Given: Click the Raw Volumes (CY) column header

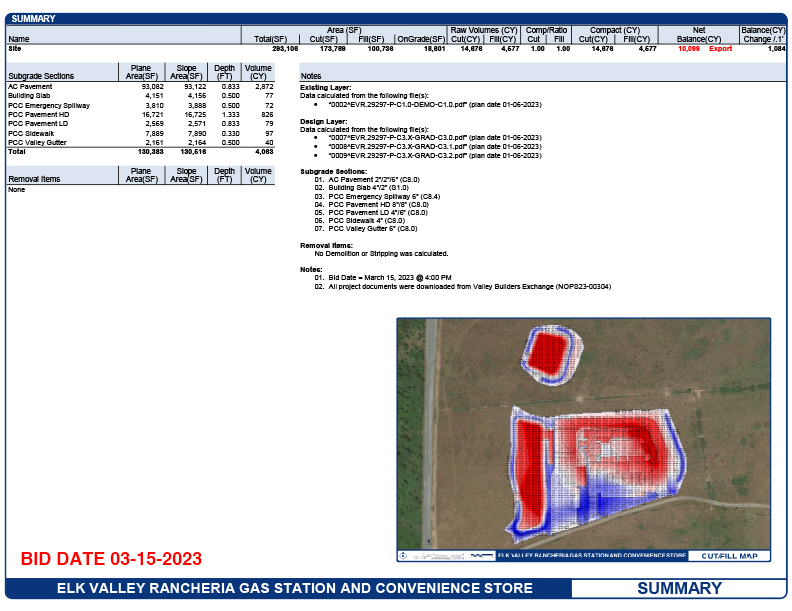Looking at the screenshot, I should click(x=483, y=30).
